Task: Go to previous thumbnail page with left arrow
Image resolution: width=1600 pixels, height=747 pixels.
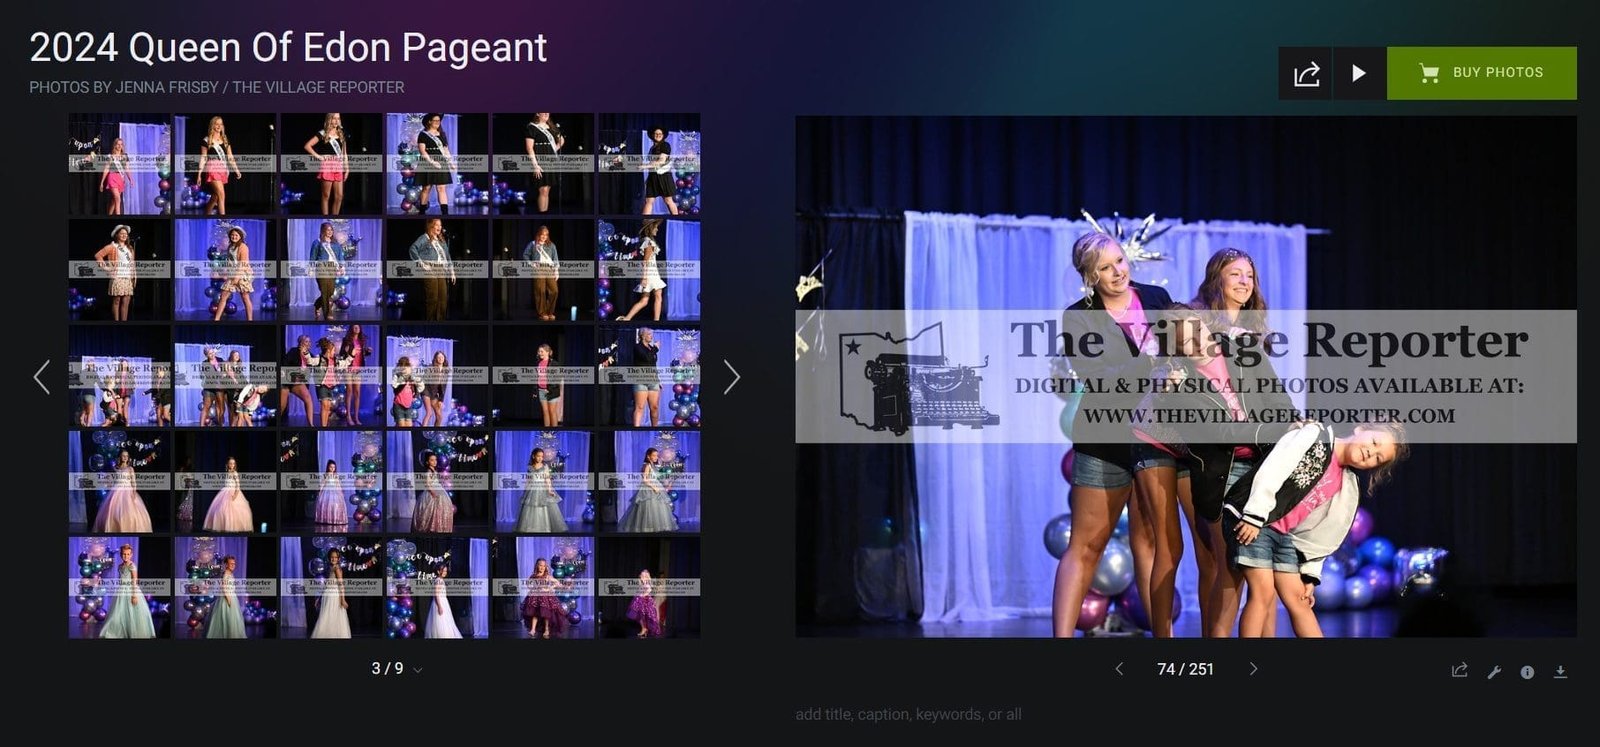Action: [41, 377]
